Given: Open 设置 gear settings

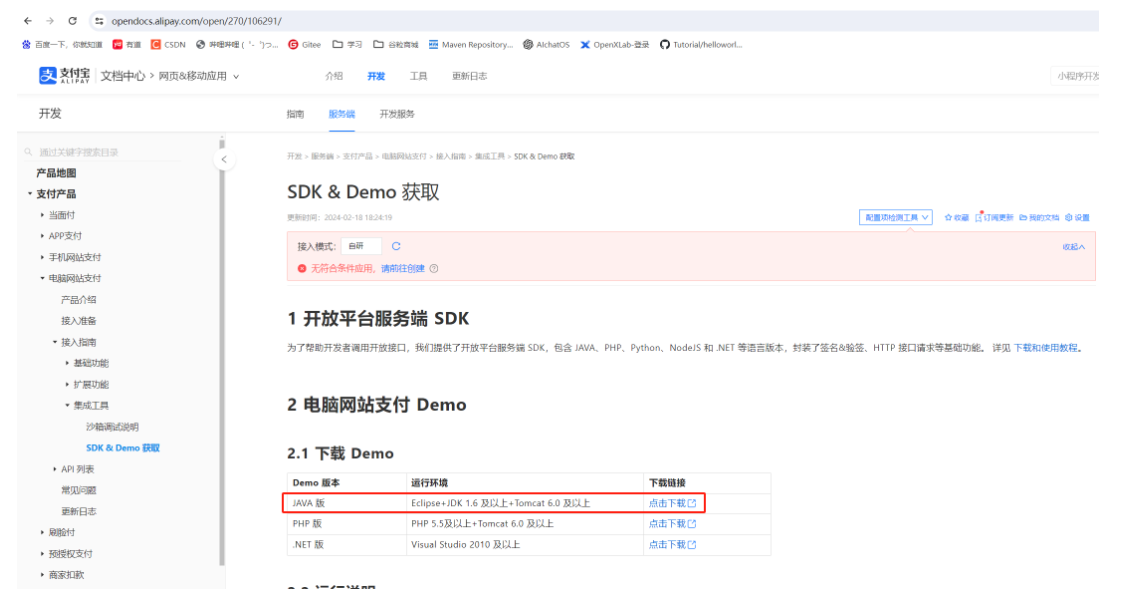Looking at the screenshot, I should pos(1077,218).
